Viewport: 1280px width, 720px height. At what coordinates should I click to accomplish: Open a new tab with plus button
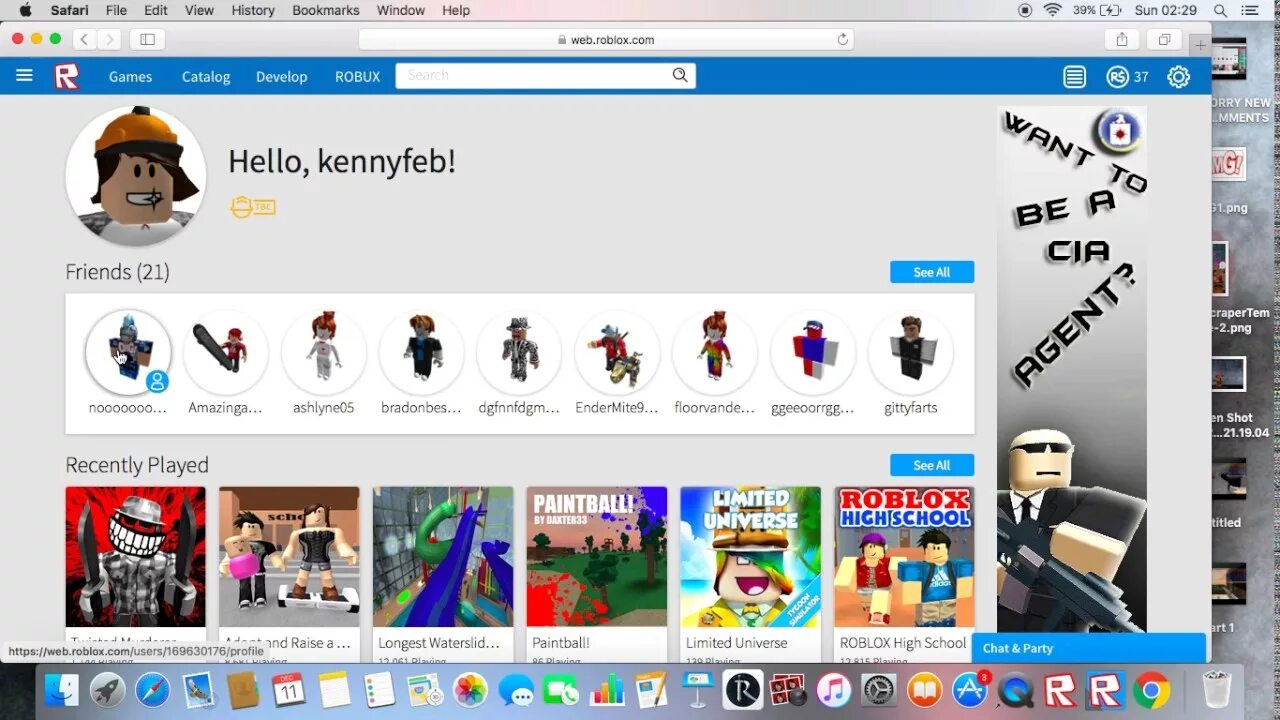coord(1200,45)
